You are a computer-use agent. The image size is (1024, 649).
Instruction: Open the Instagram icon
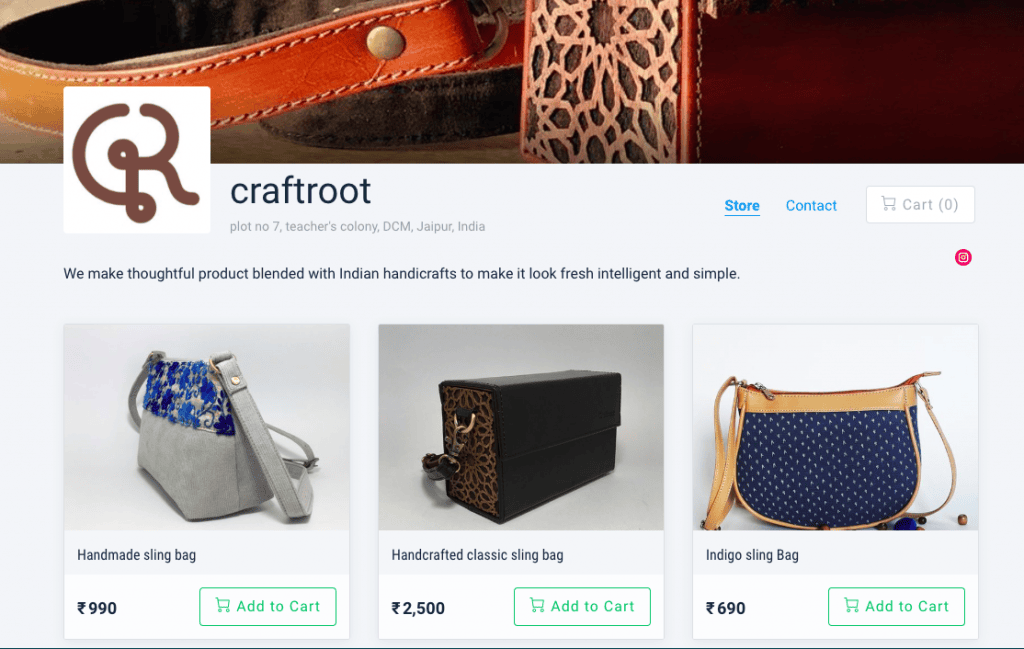coord(962,257)
